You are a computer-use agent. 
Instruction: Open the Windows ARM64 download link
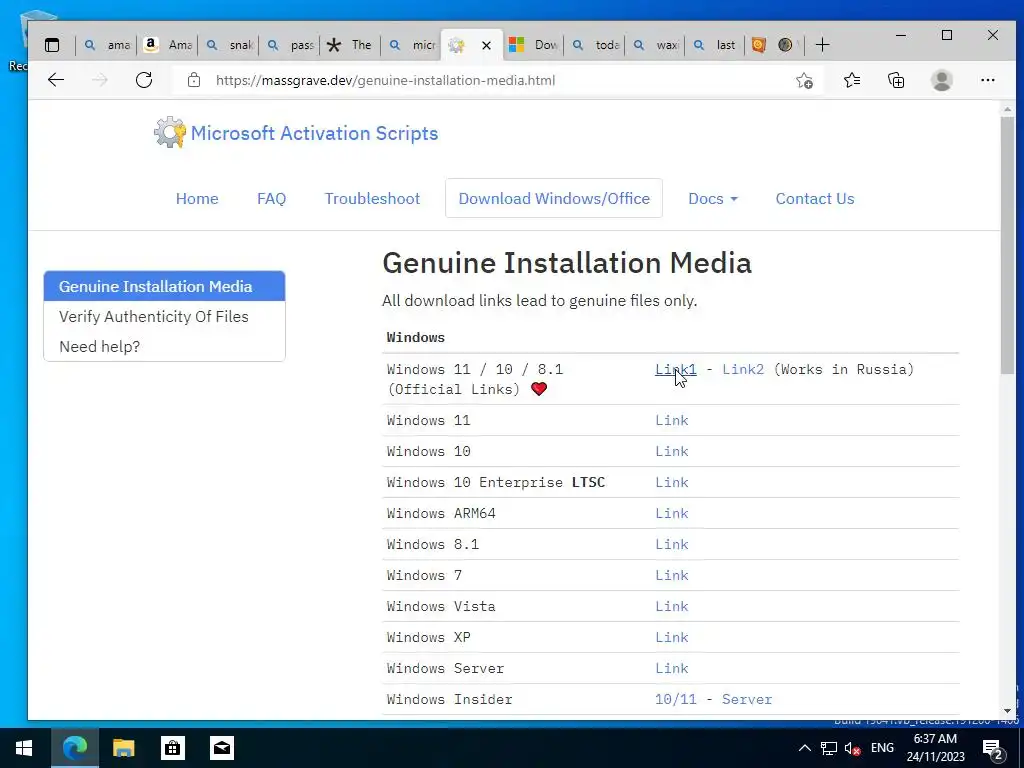[x=671, y=513]
